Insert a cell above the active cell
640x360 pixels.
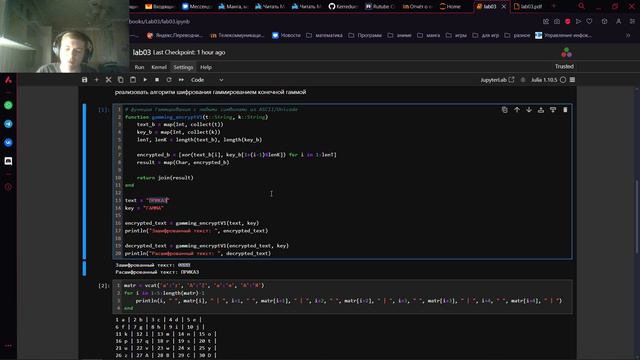[x=541, y=110]
